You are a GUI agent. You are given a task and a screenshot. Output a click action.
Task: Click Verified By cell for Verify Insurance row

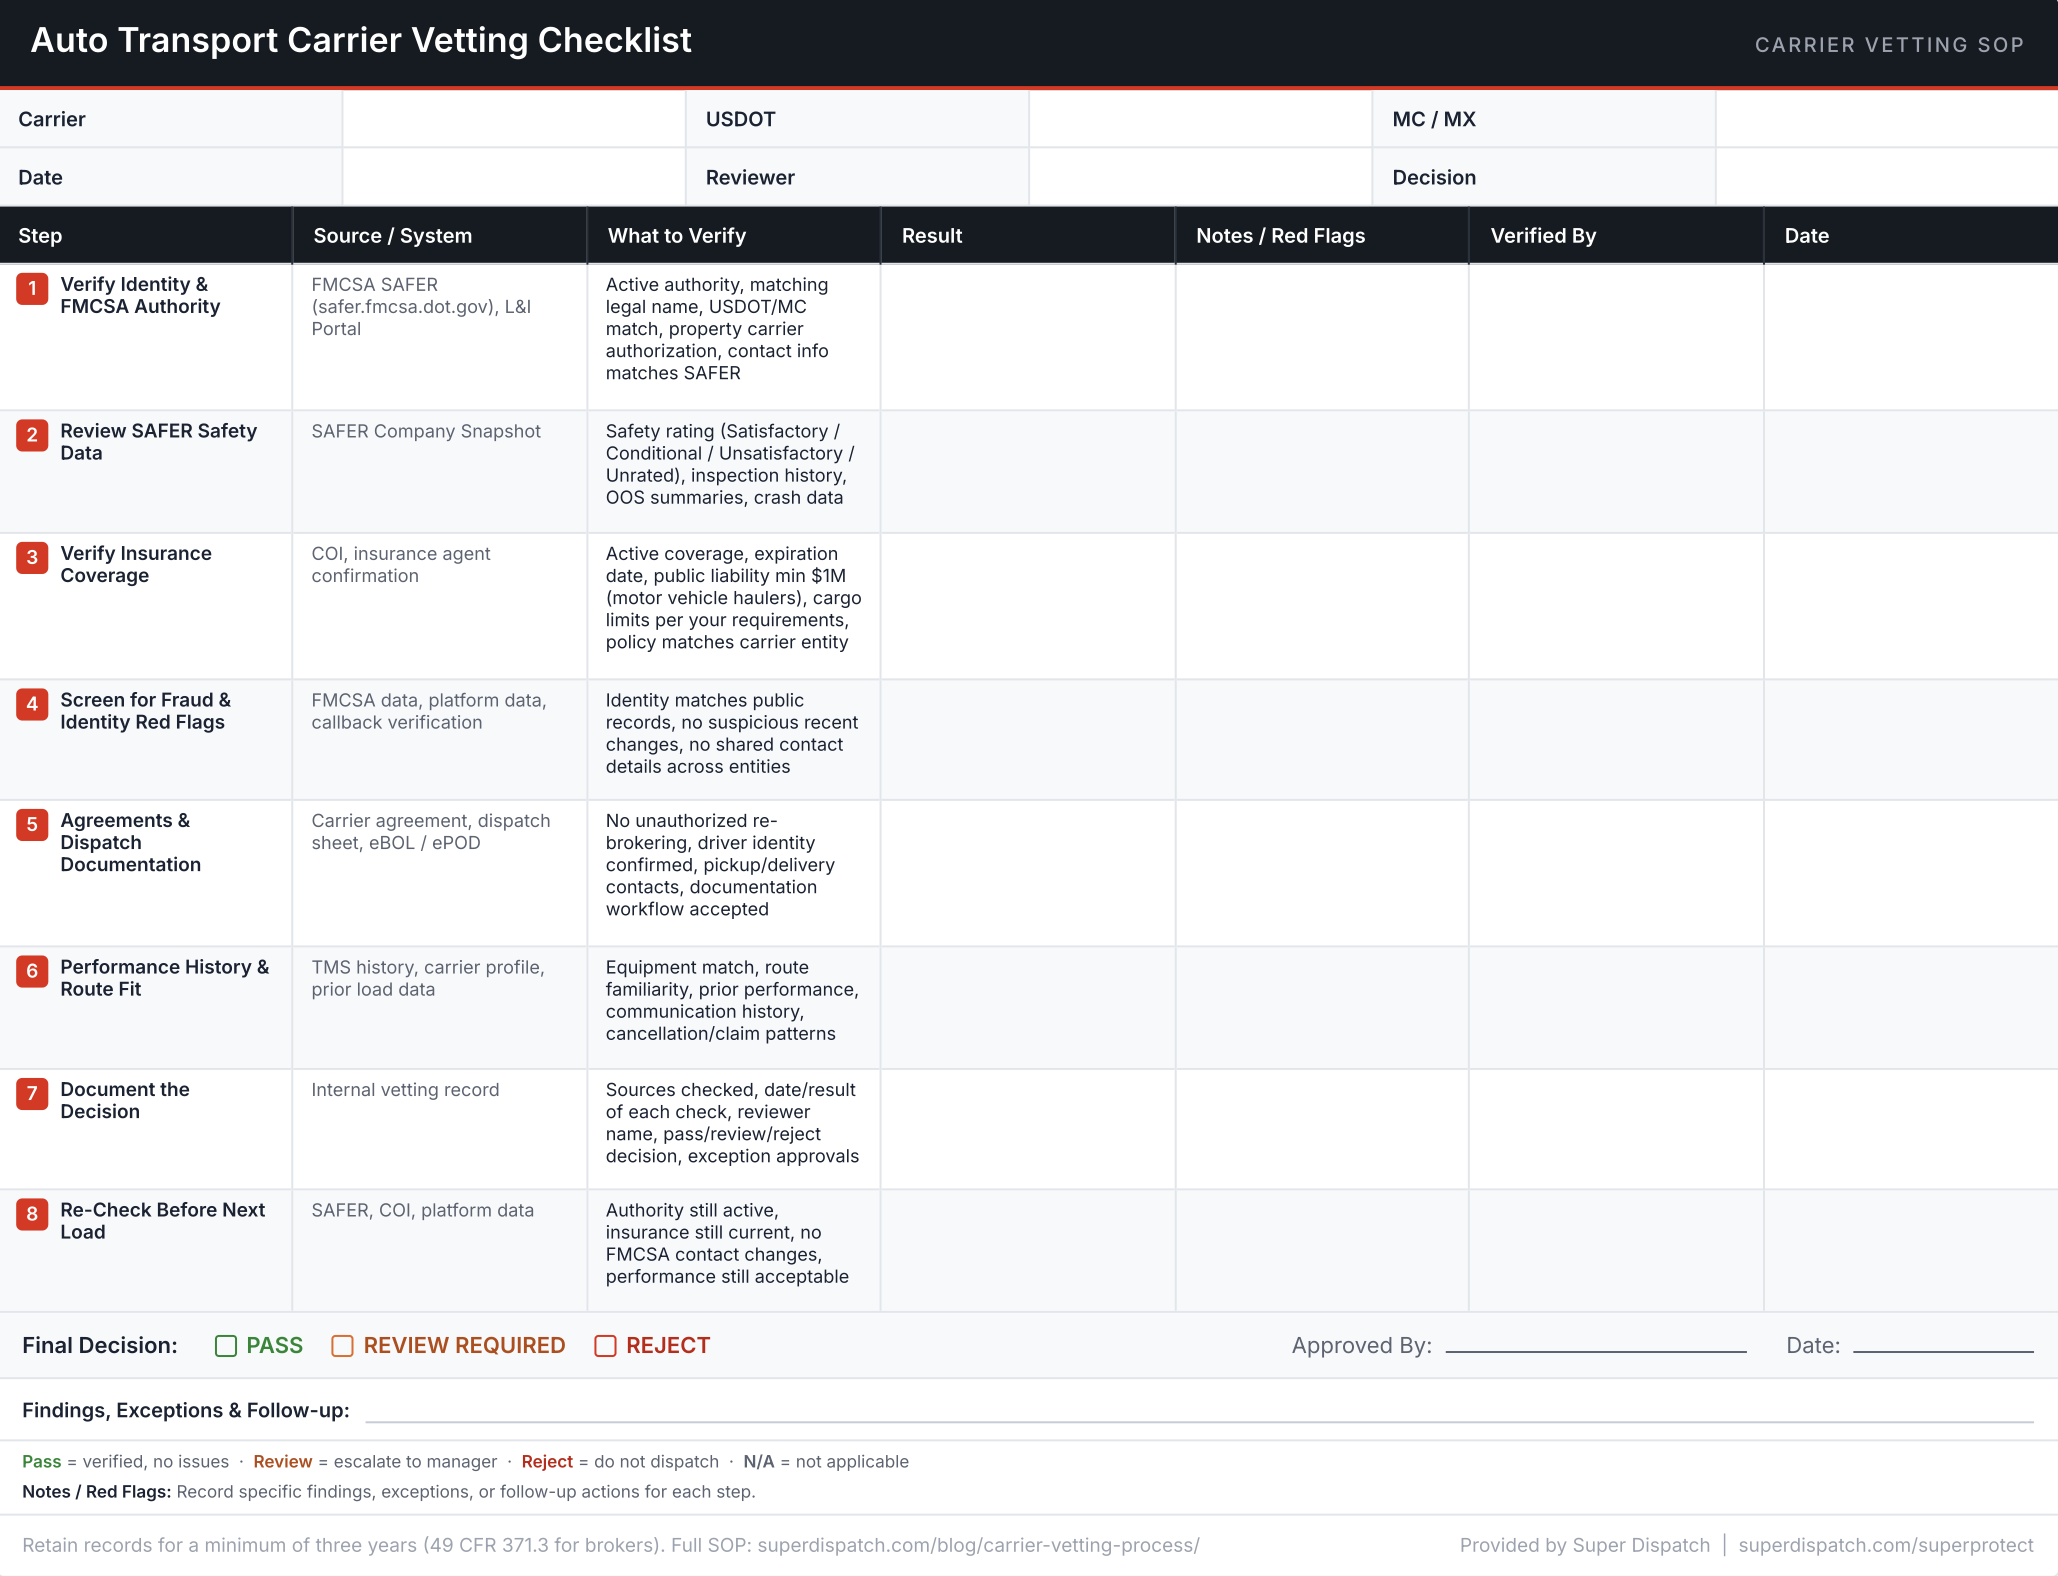pyautogui.click(x=1616, y=606)
